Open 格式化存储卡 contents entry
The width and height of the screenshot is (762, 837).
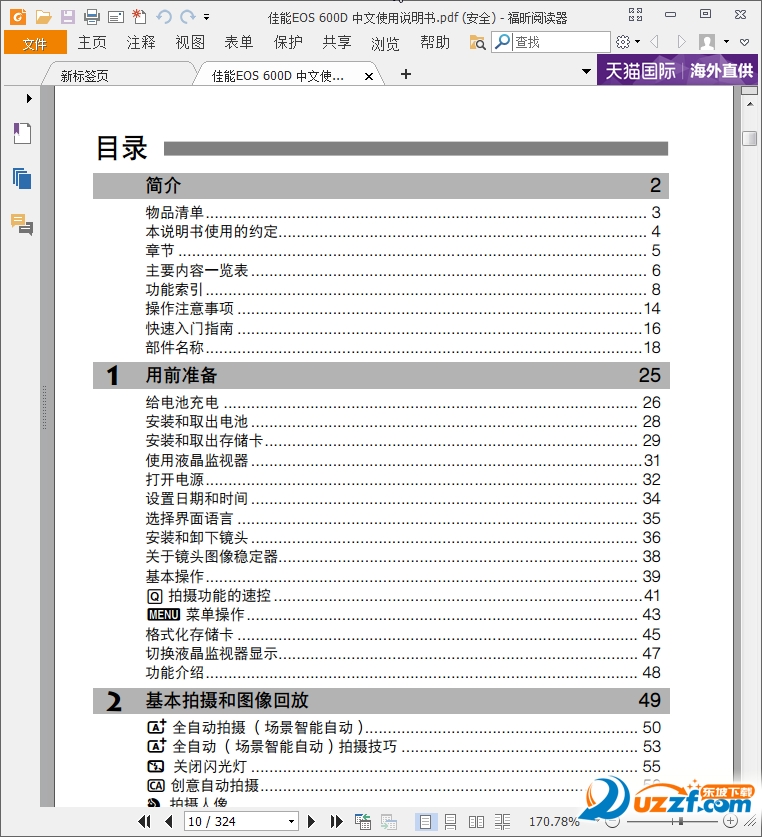pos(403,634)
